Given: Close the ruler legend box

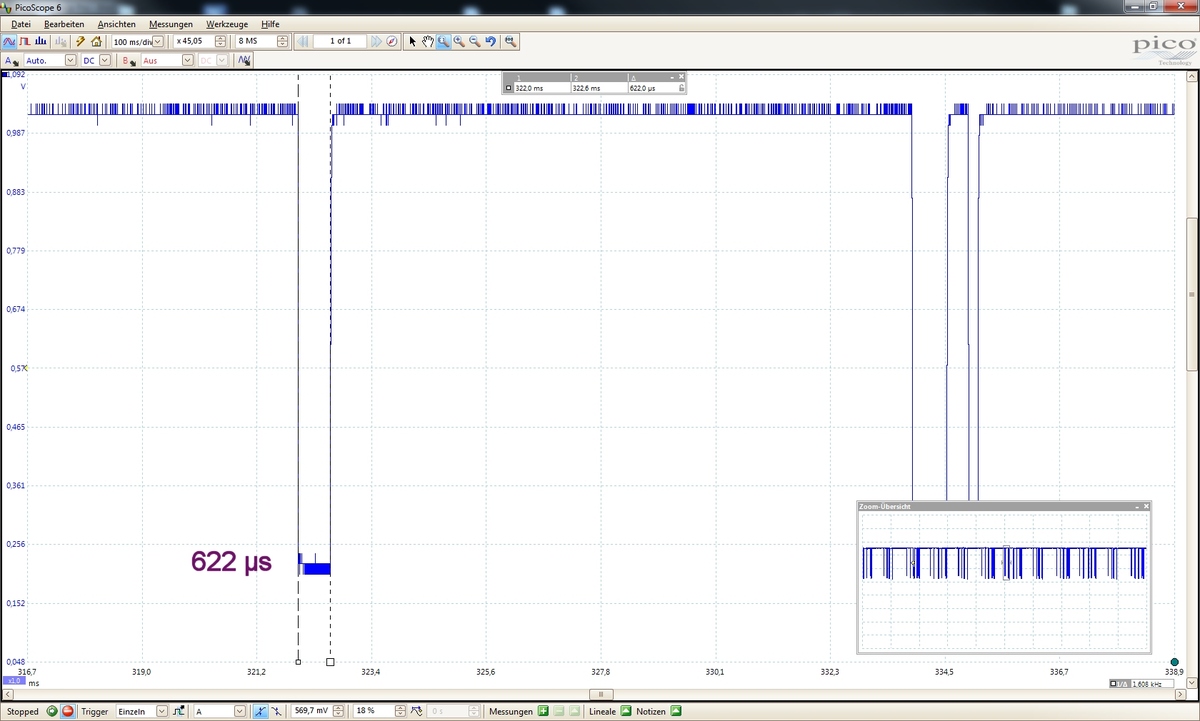Looking at the screenshot, I should click(x=681, y=77).
